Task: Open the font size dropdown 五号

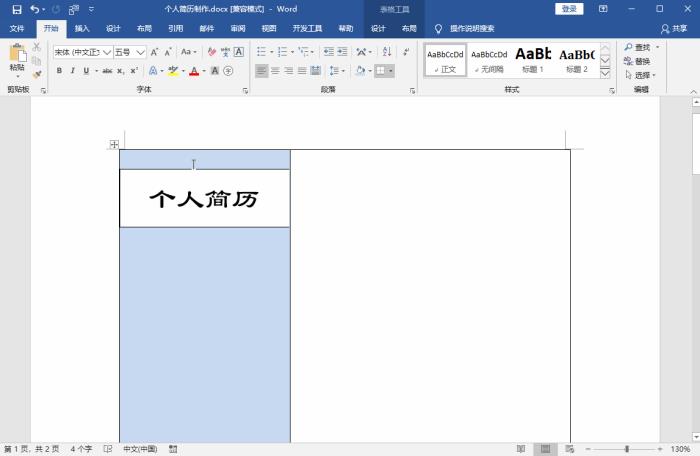Action: (x=129, y=52)
